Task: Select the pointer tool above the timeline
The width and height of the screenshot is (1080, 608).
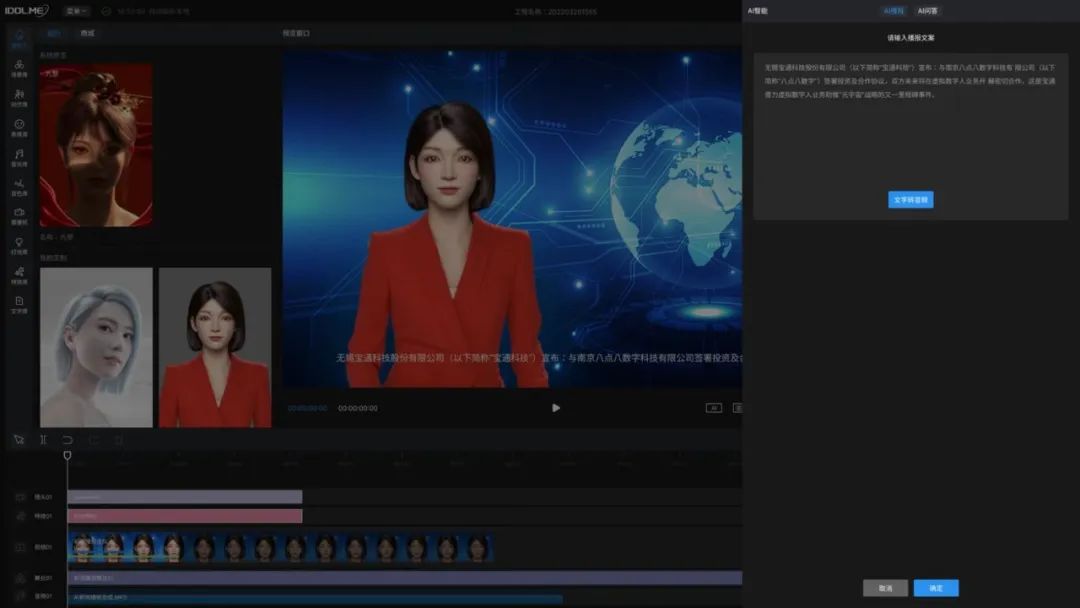Action: click(18, 438)
